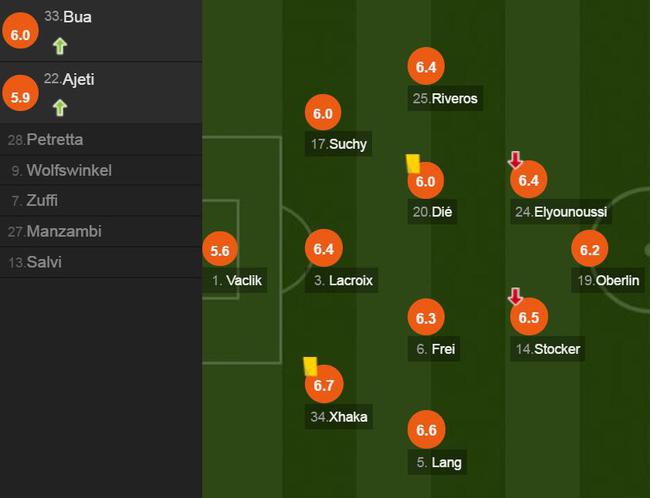The height and width of the screenshot is (498, 650).
Task: Click the 33. Bua substitute name
Action: 68,17
